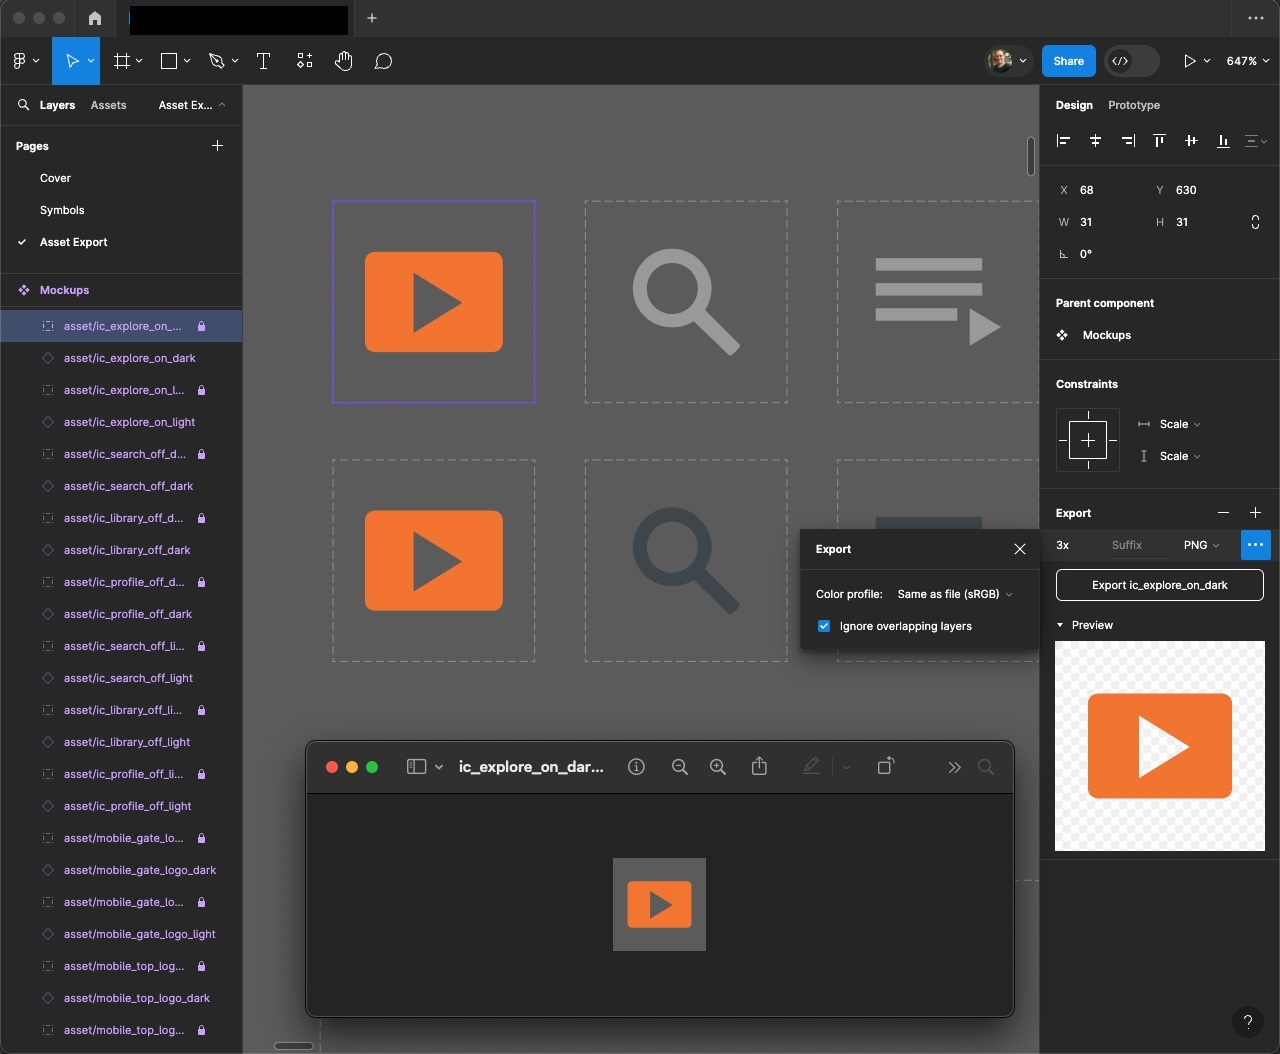
Task: Open the Symbols page
Action: [62, 210]
